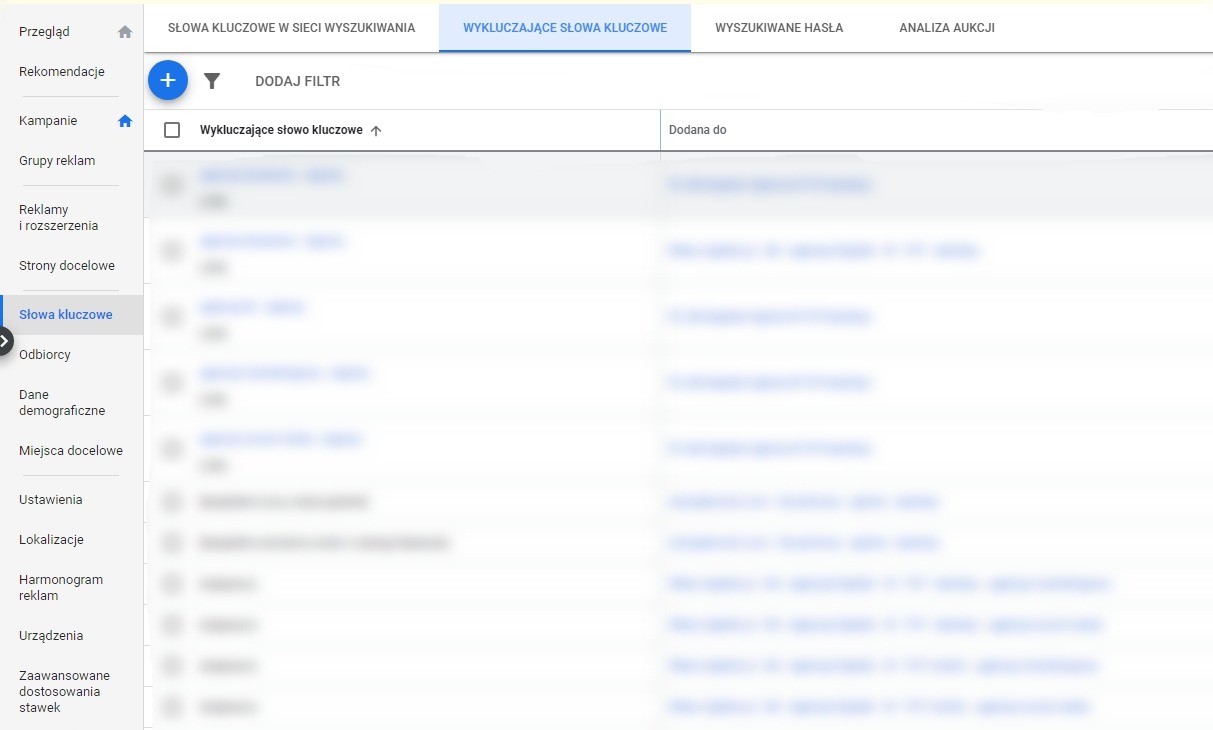Open the Wyszukiwane hasła tab
Viewport: 1213px width, 730px height.
779,28
